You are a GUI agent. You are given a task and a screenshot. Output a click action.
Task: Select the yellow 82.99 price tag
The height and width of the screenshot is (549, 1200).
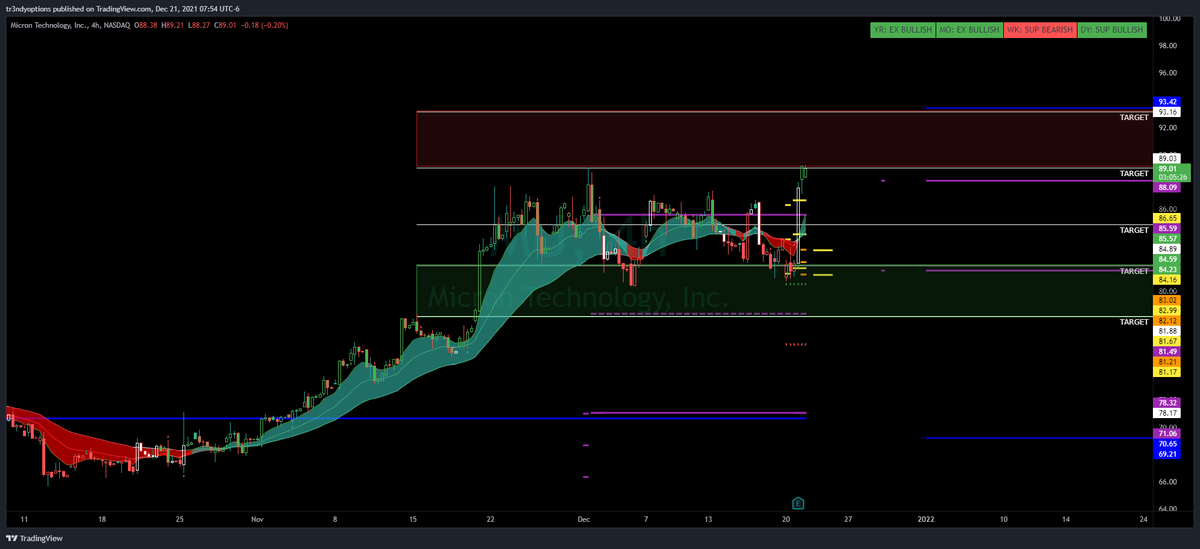[1168, 310]
